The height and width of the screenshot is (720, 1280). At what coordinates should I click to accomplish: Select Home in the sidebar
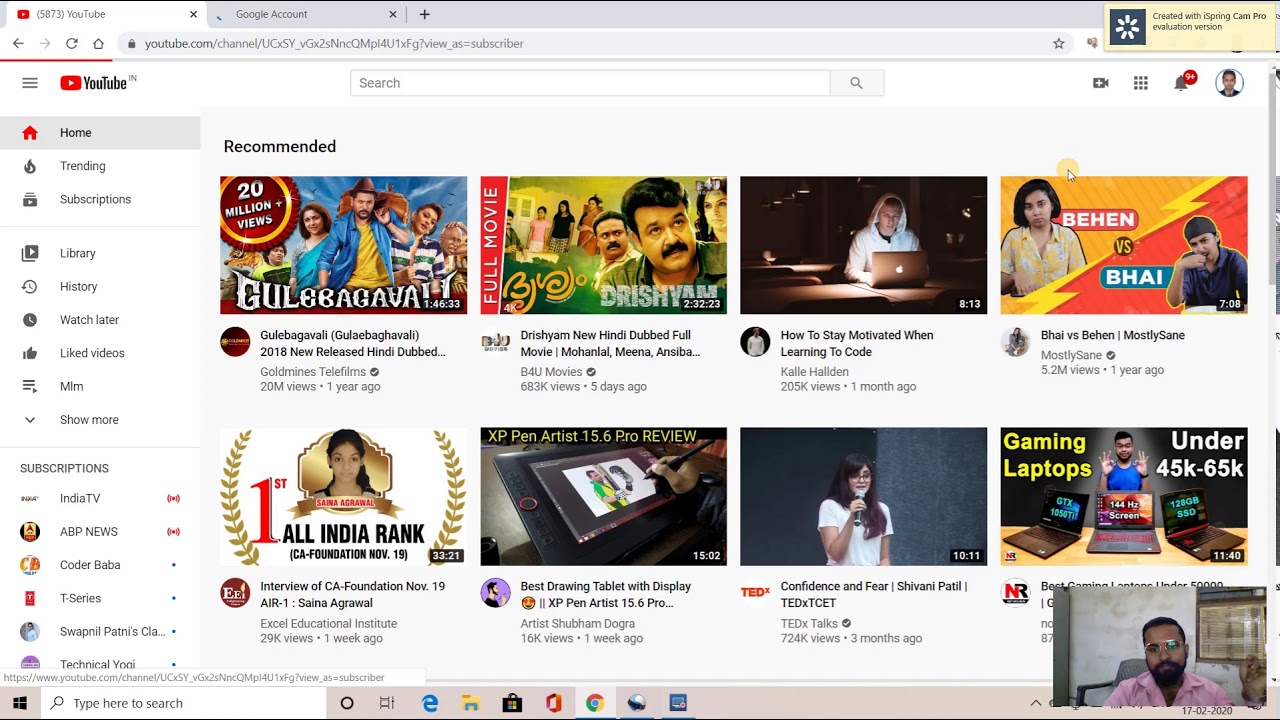[x=100, y=133]
